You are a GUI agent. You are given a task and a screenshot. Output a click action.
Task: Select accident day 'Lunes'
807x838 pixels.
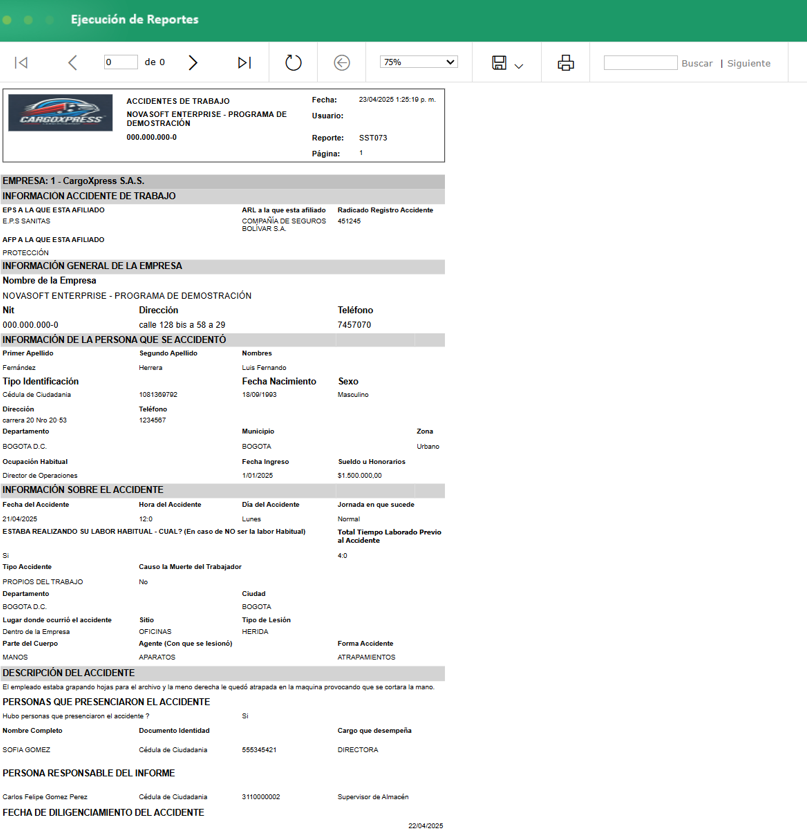(251, 519)
